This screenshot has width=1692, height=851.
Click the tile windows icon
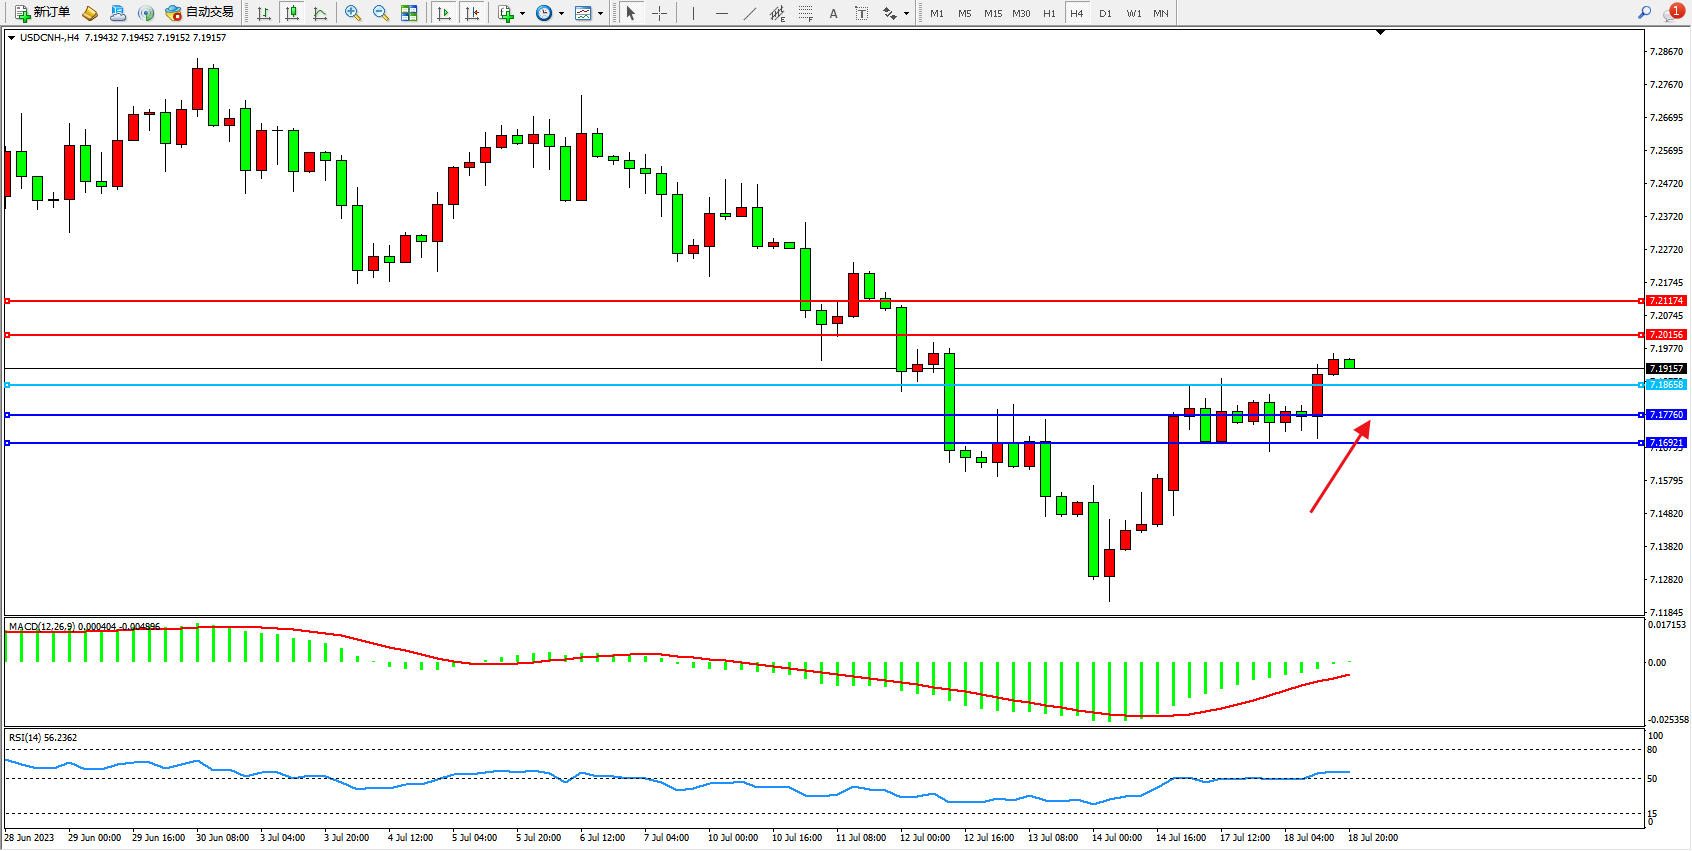(409, 13)
